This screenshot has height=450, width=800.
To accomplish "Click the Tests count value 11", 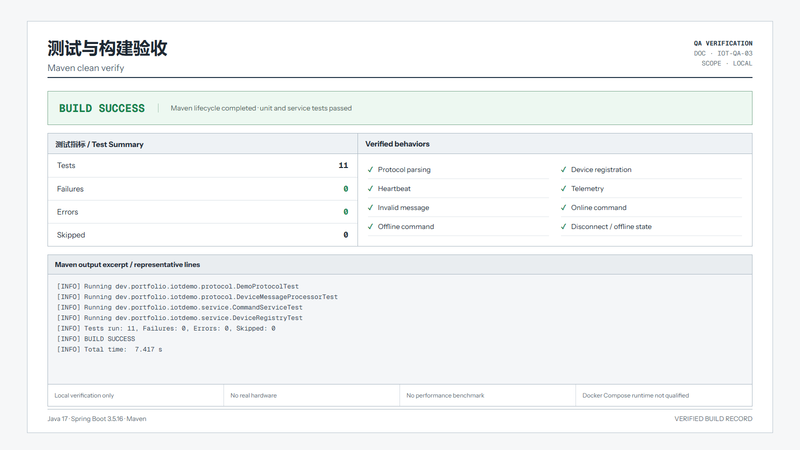I will point(343,165).
